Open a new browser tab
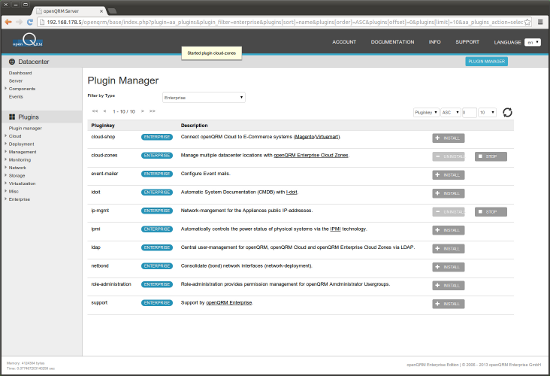 coord(112,11)
